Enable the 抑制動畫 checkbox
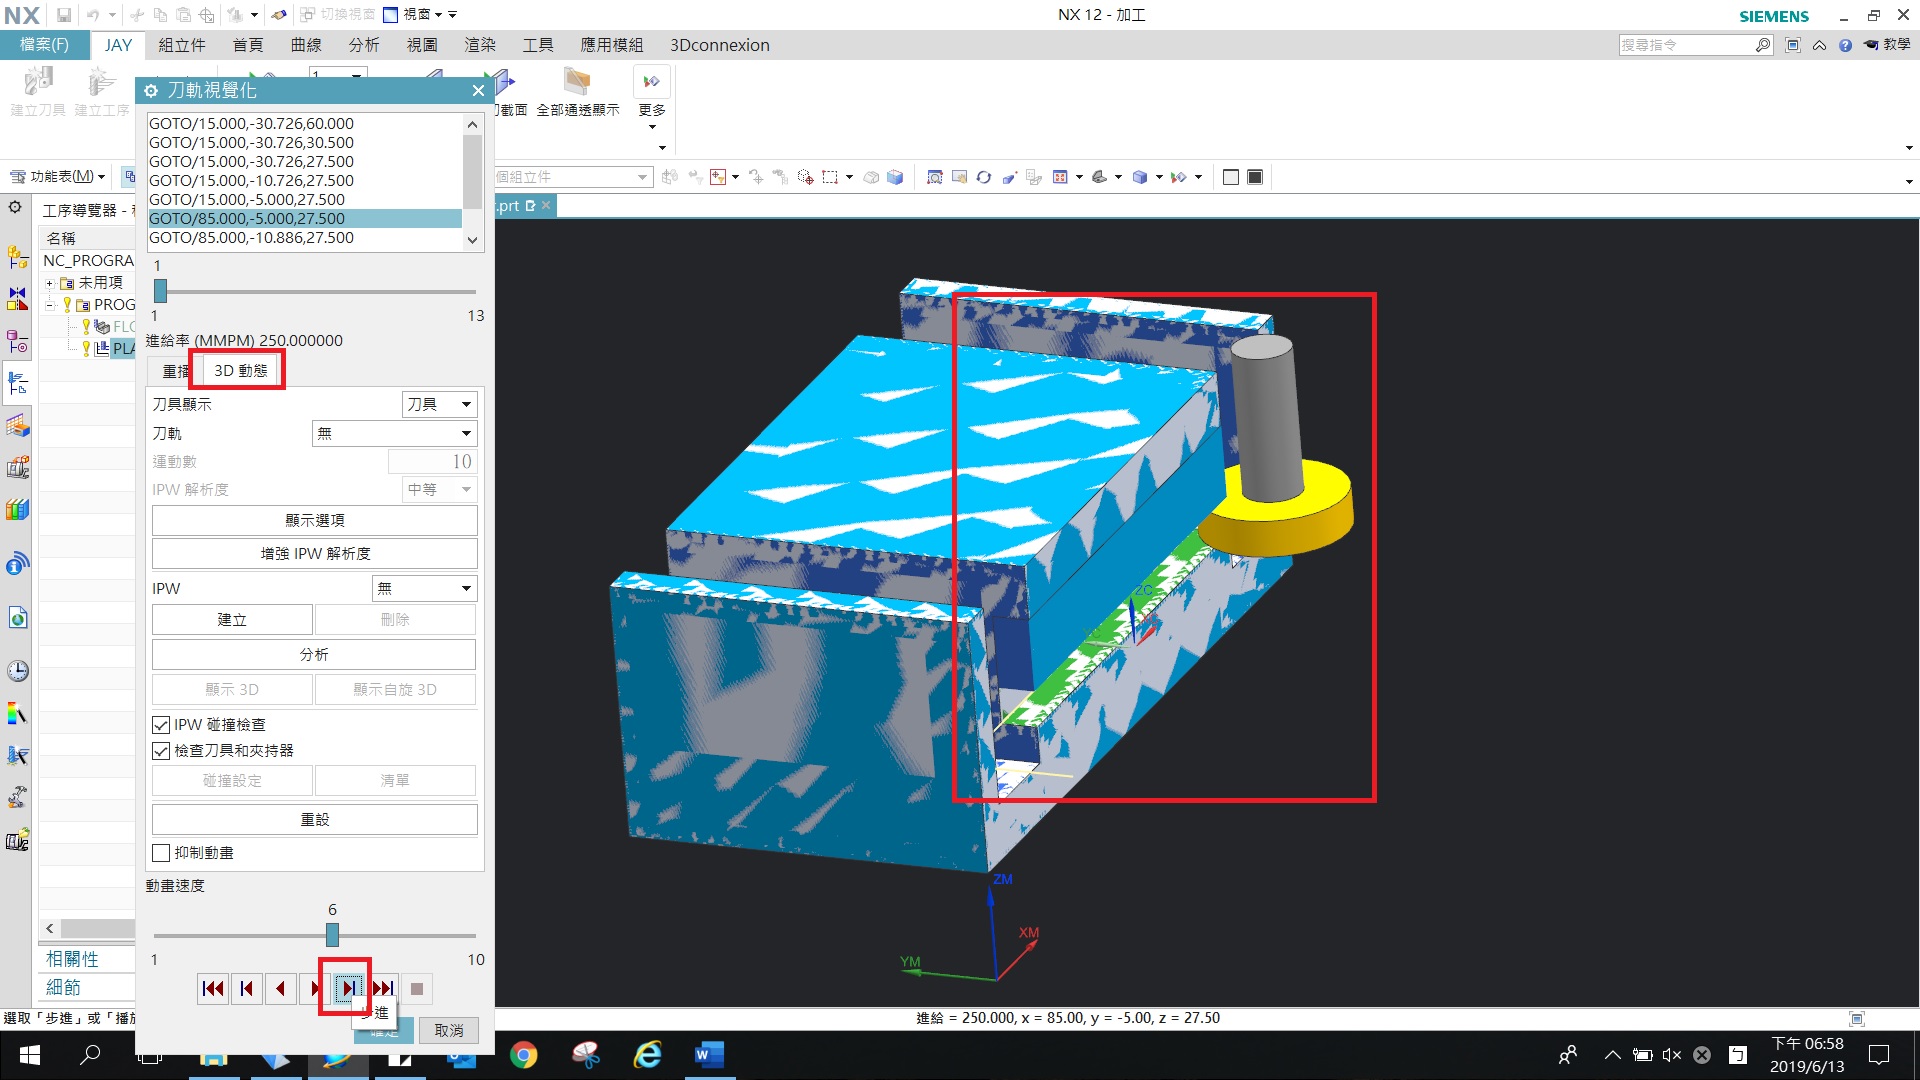Image resolution: width=1920 pixels, height=1080 pixels. tap(161, 853)
